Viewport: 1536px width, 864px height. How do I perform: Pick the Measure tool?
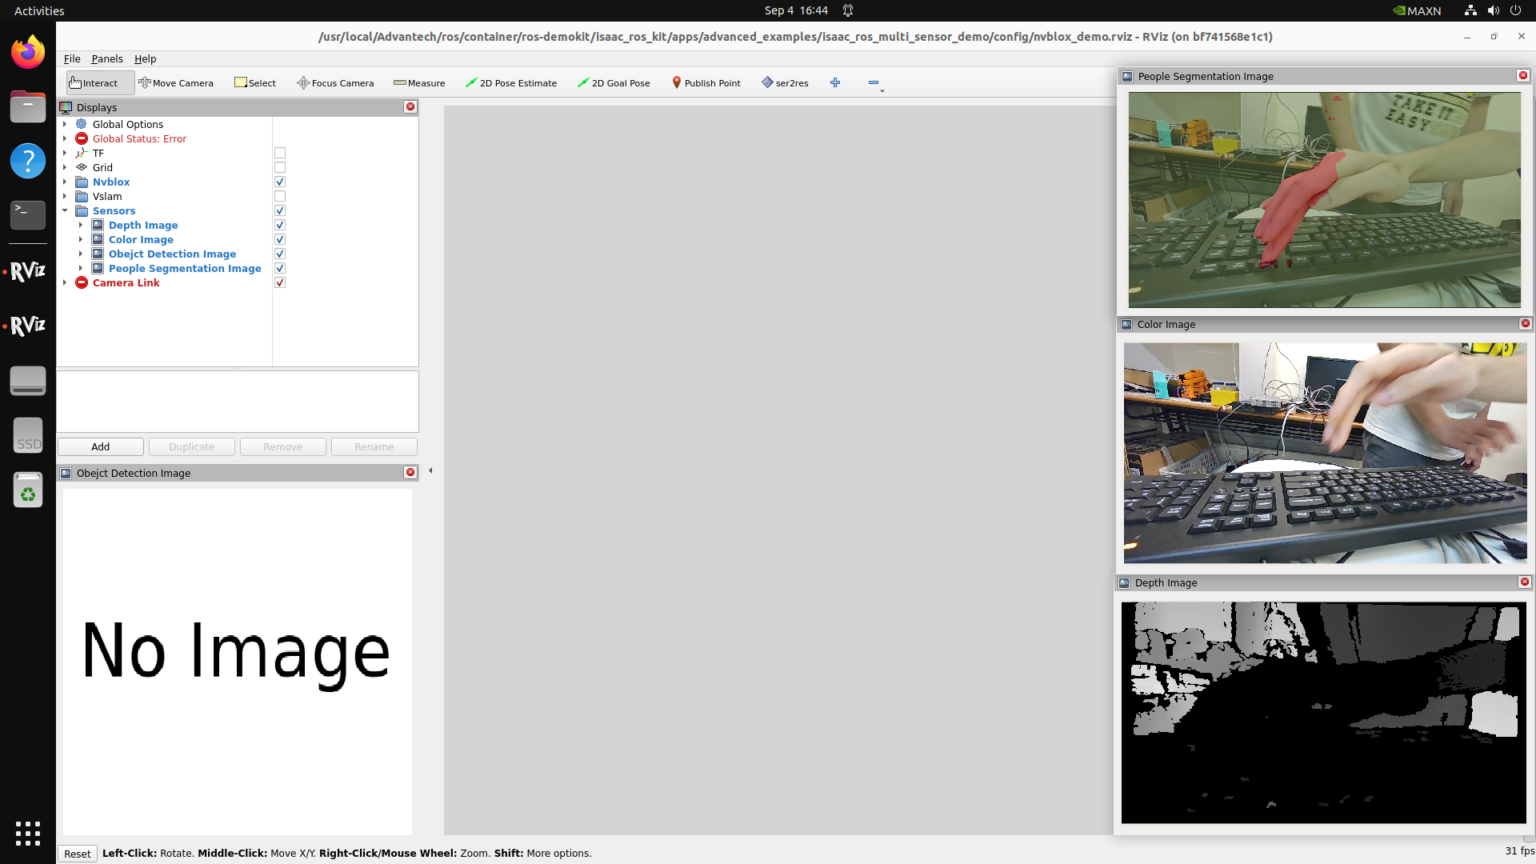point(419,83)
